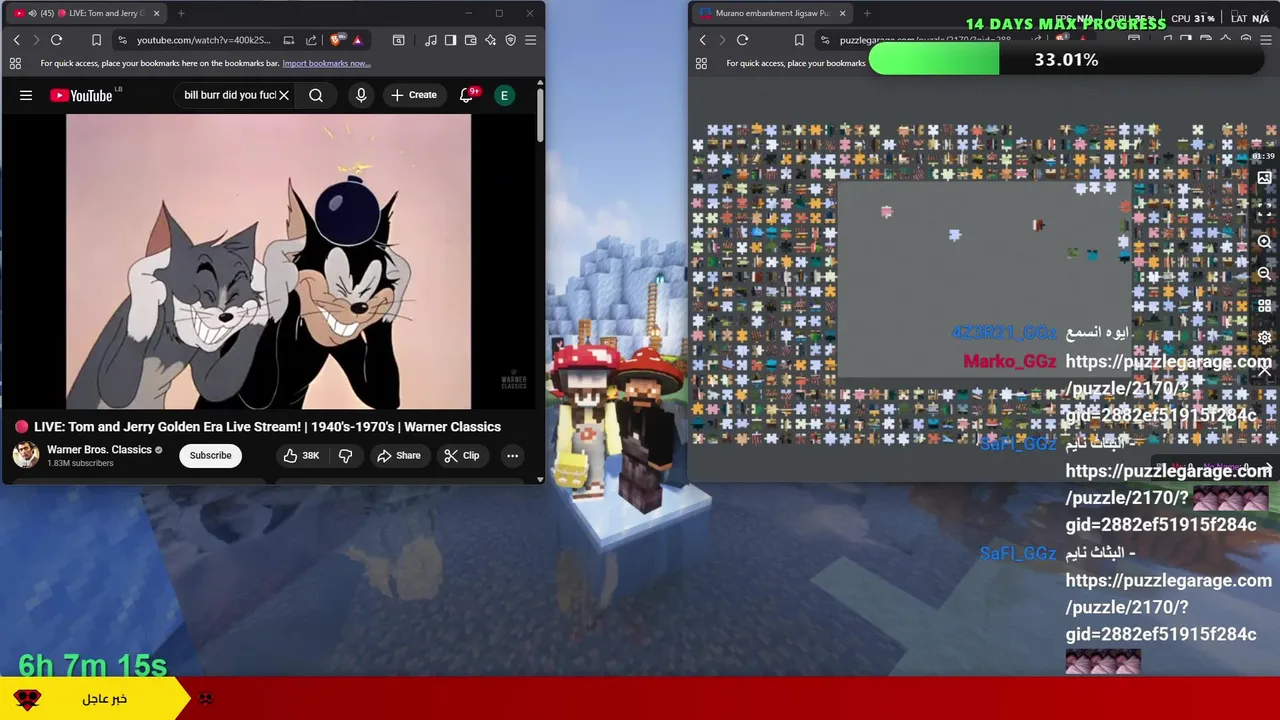
Task: View site information in the YouTube address bar
Action: pyautogui.click(x=122, y=40)
